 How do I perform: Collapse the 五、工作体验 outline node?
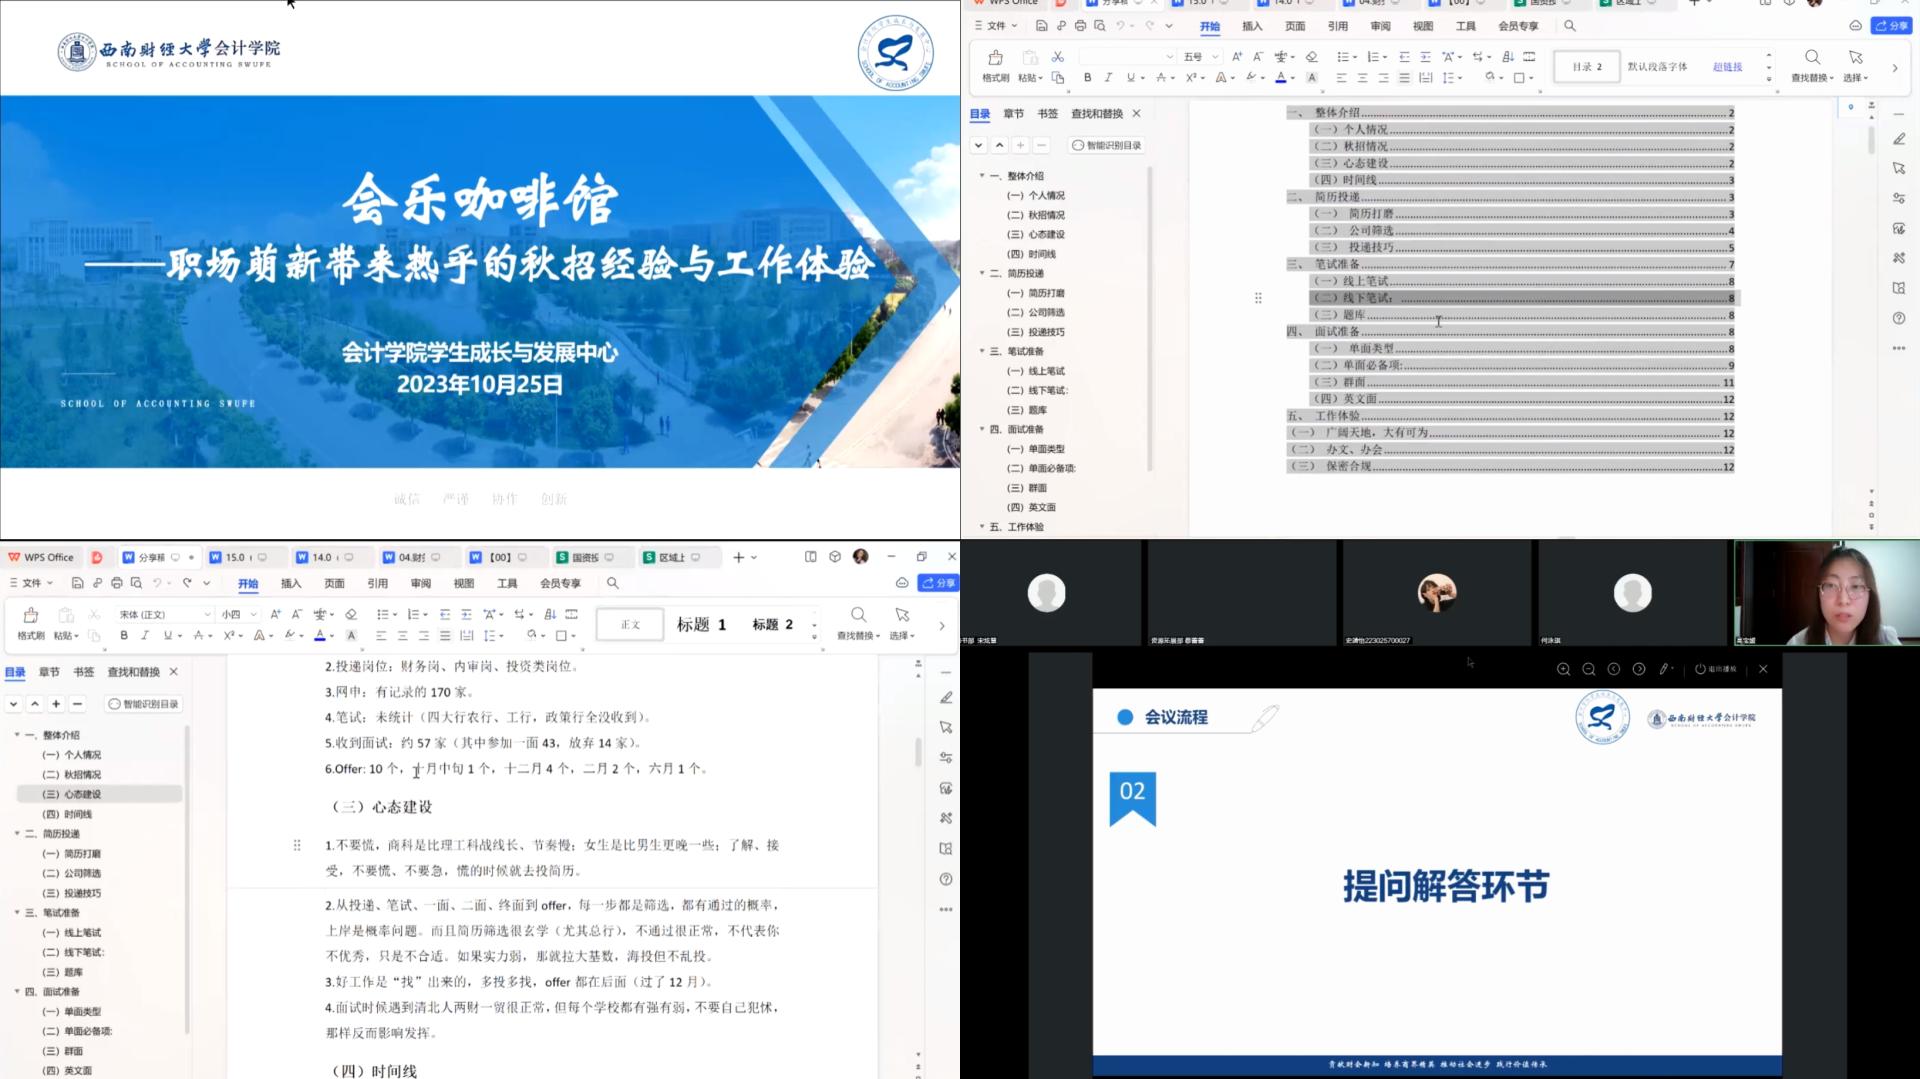coord(981,527)
